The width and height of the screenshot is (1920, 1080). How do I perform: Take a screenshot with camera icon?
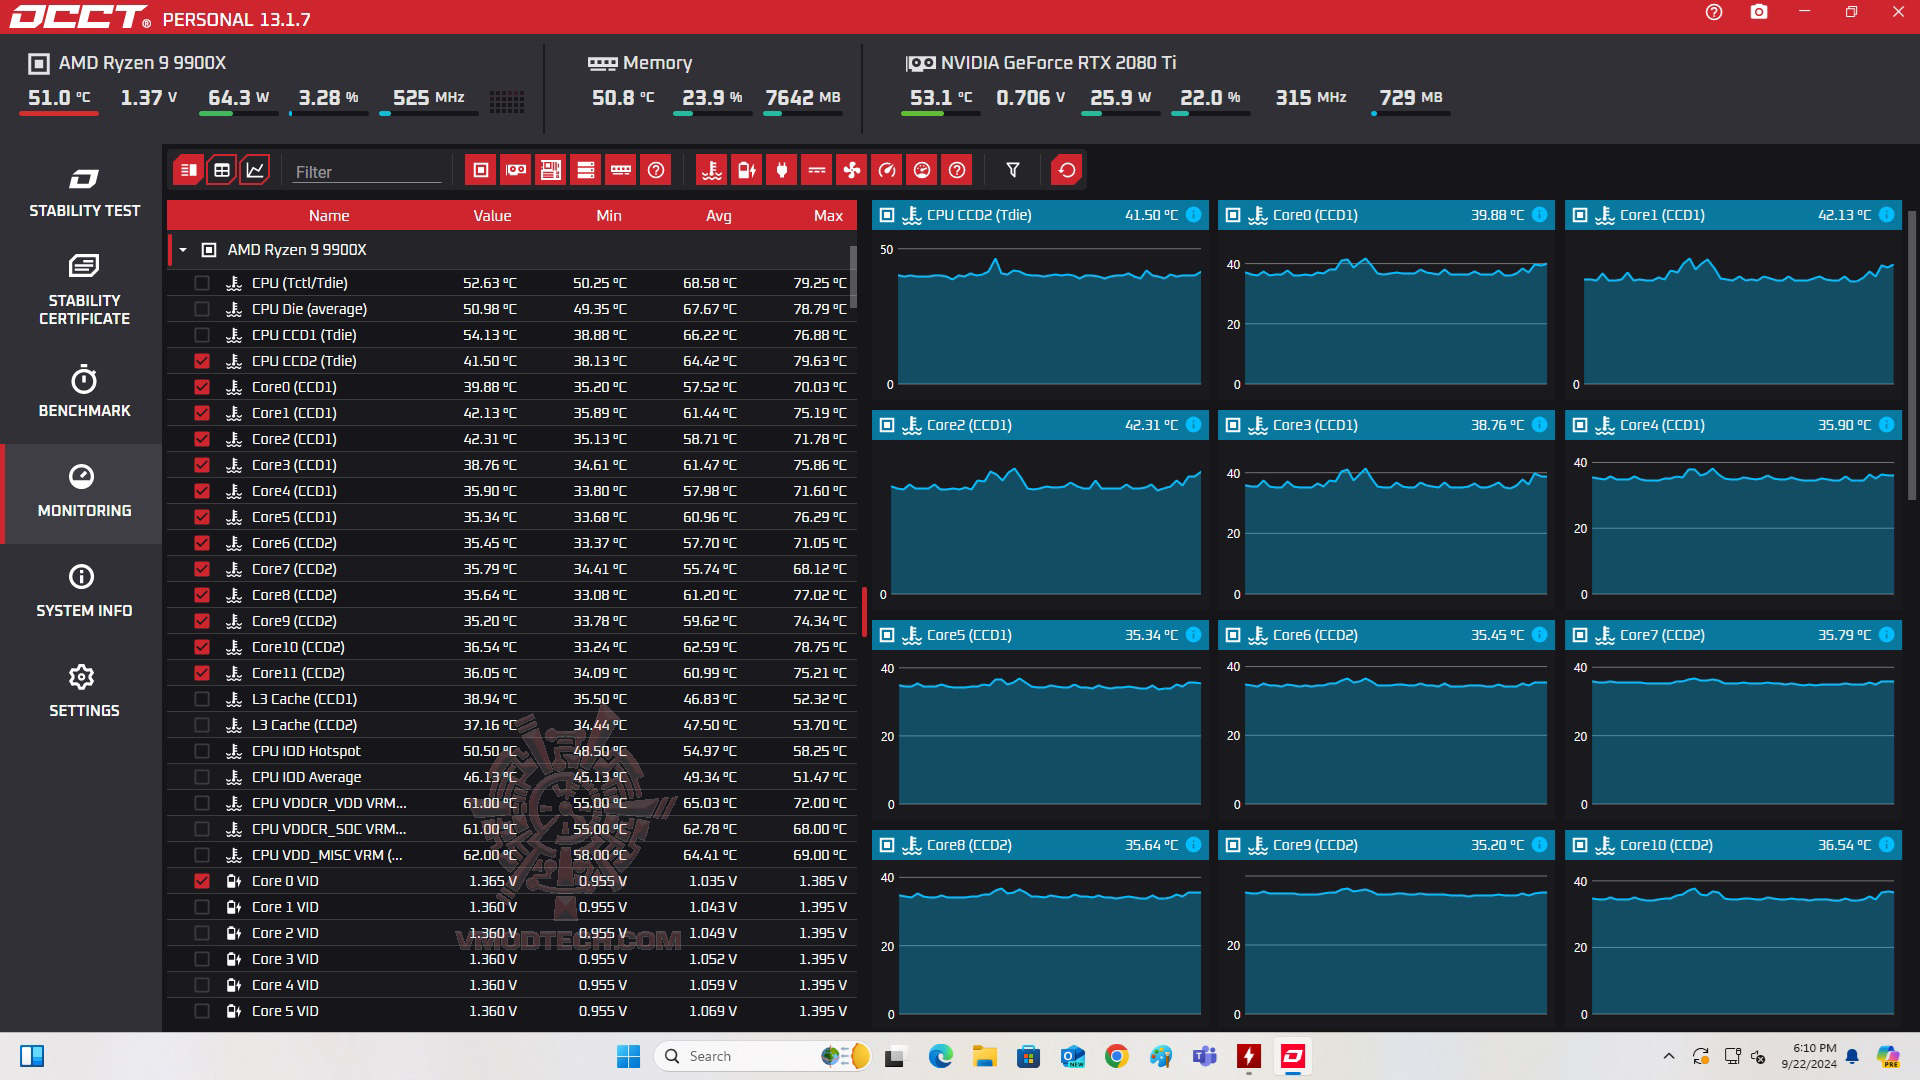[x=1759, y=13]
